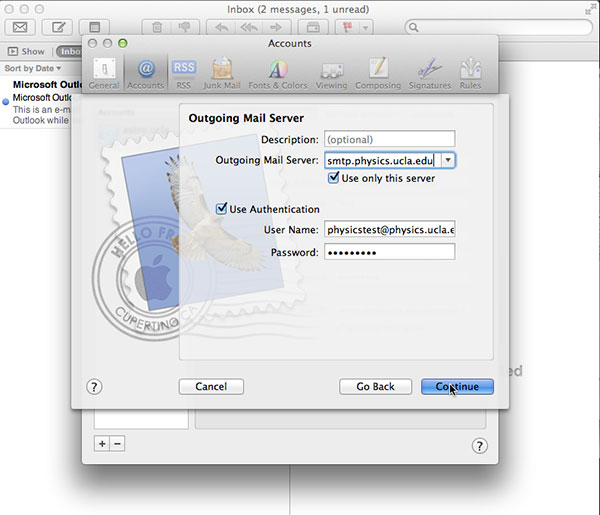600x515 pixels.
Task: Select the Inbox favorites pill
Action: click(70, 51)
